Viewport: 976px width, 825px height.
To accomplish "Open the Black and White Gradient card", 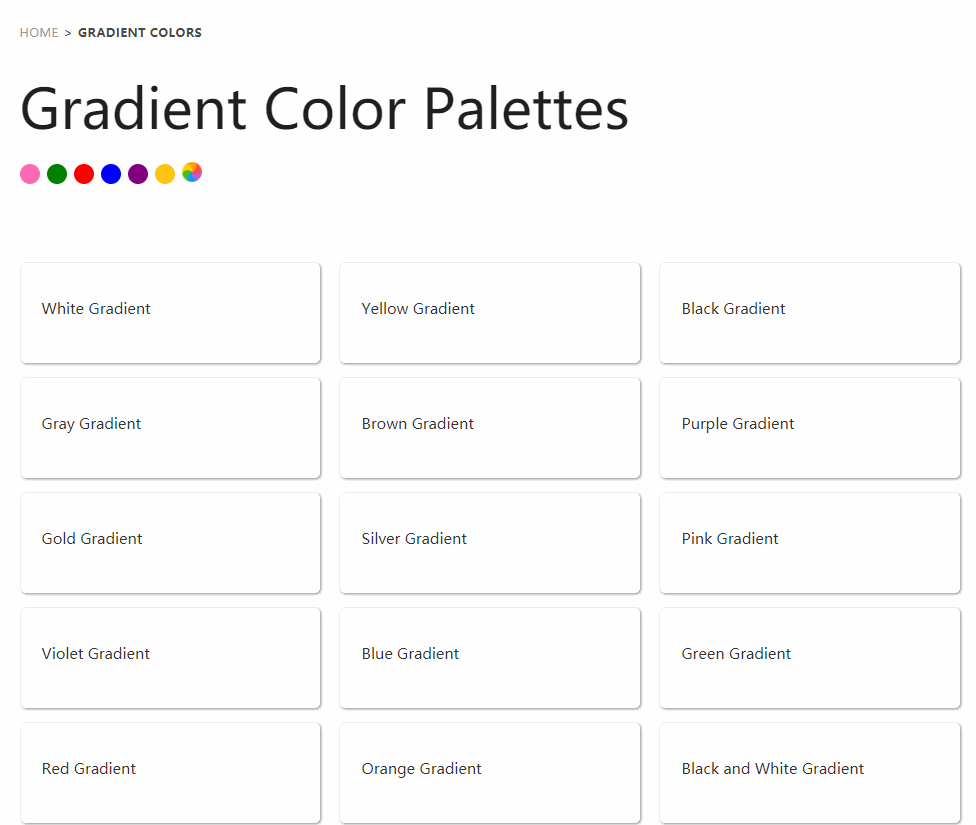I will tap(810, 772).
